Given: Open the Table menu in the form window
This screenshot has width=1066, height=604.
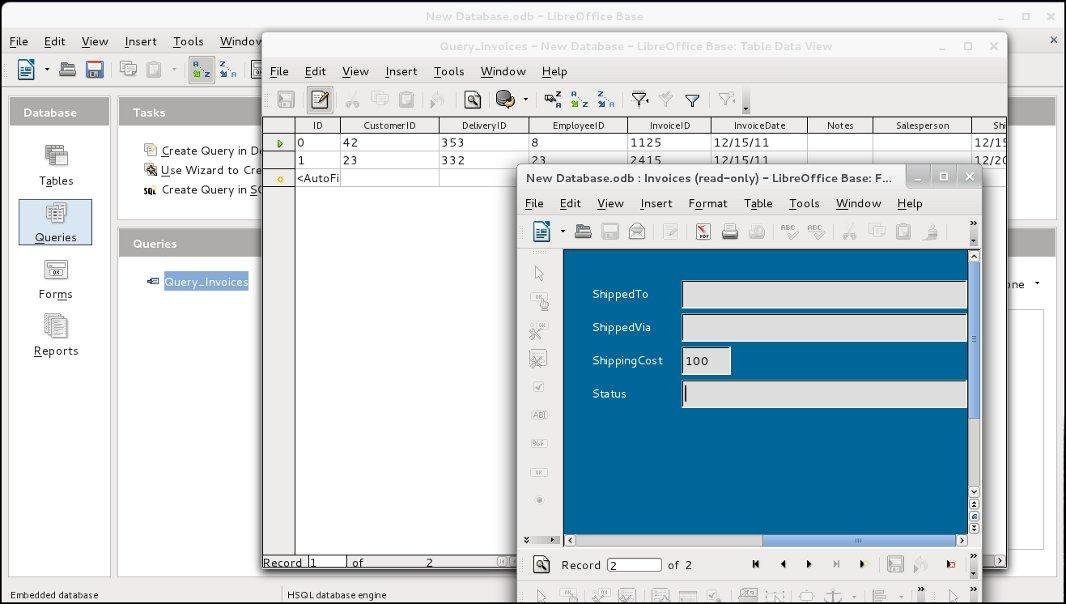Looking at the screenshot, I should point(758,203).
